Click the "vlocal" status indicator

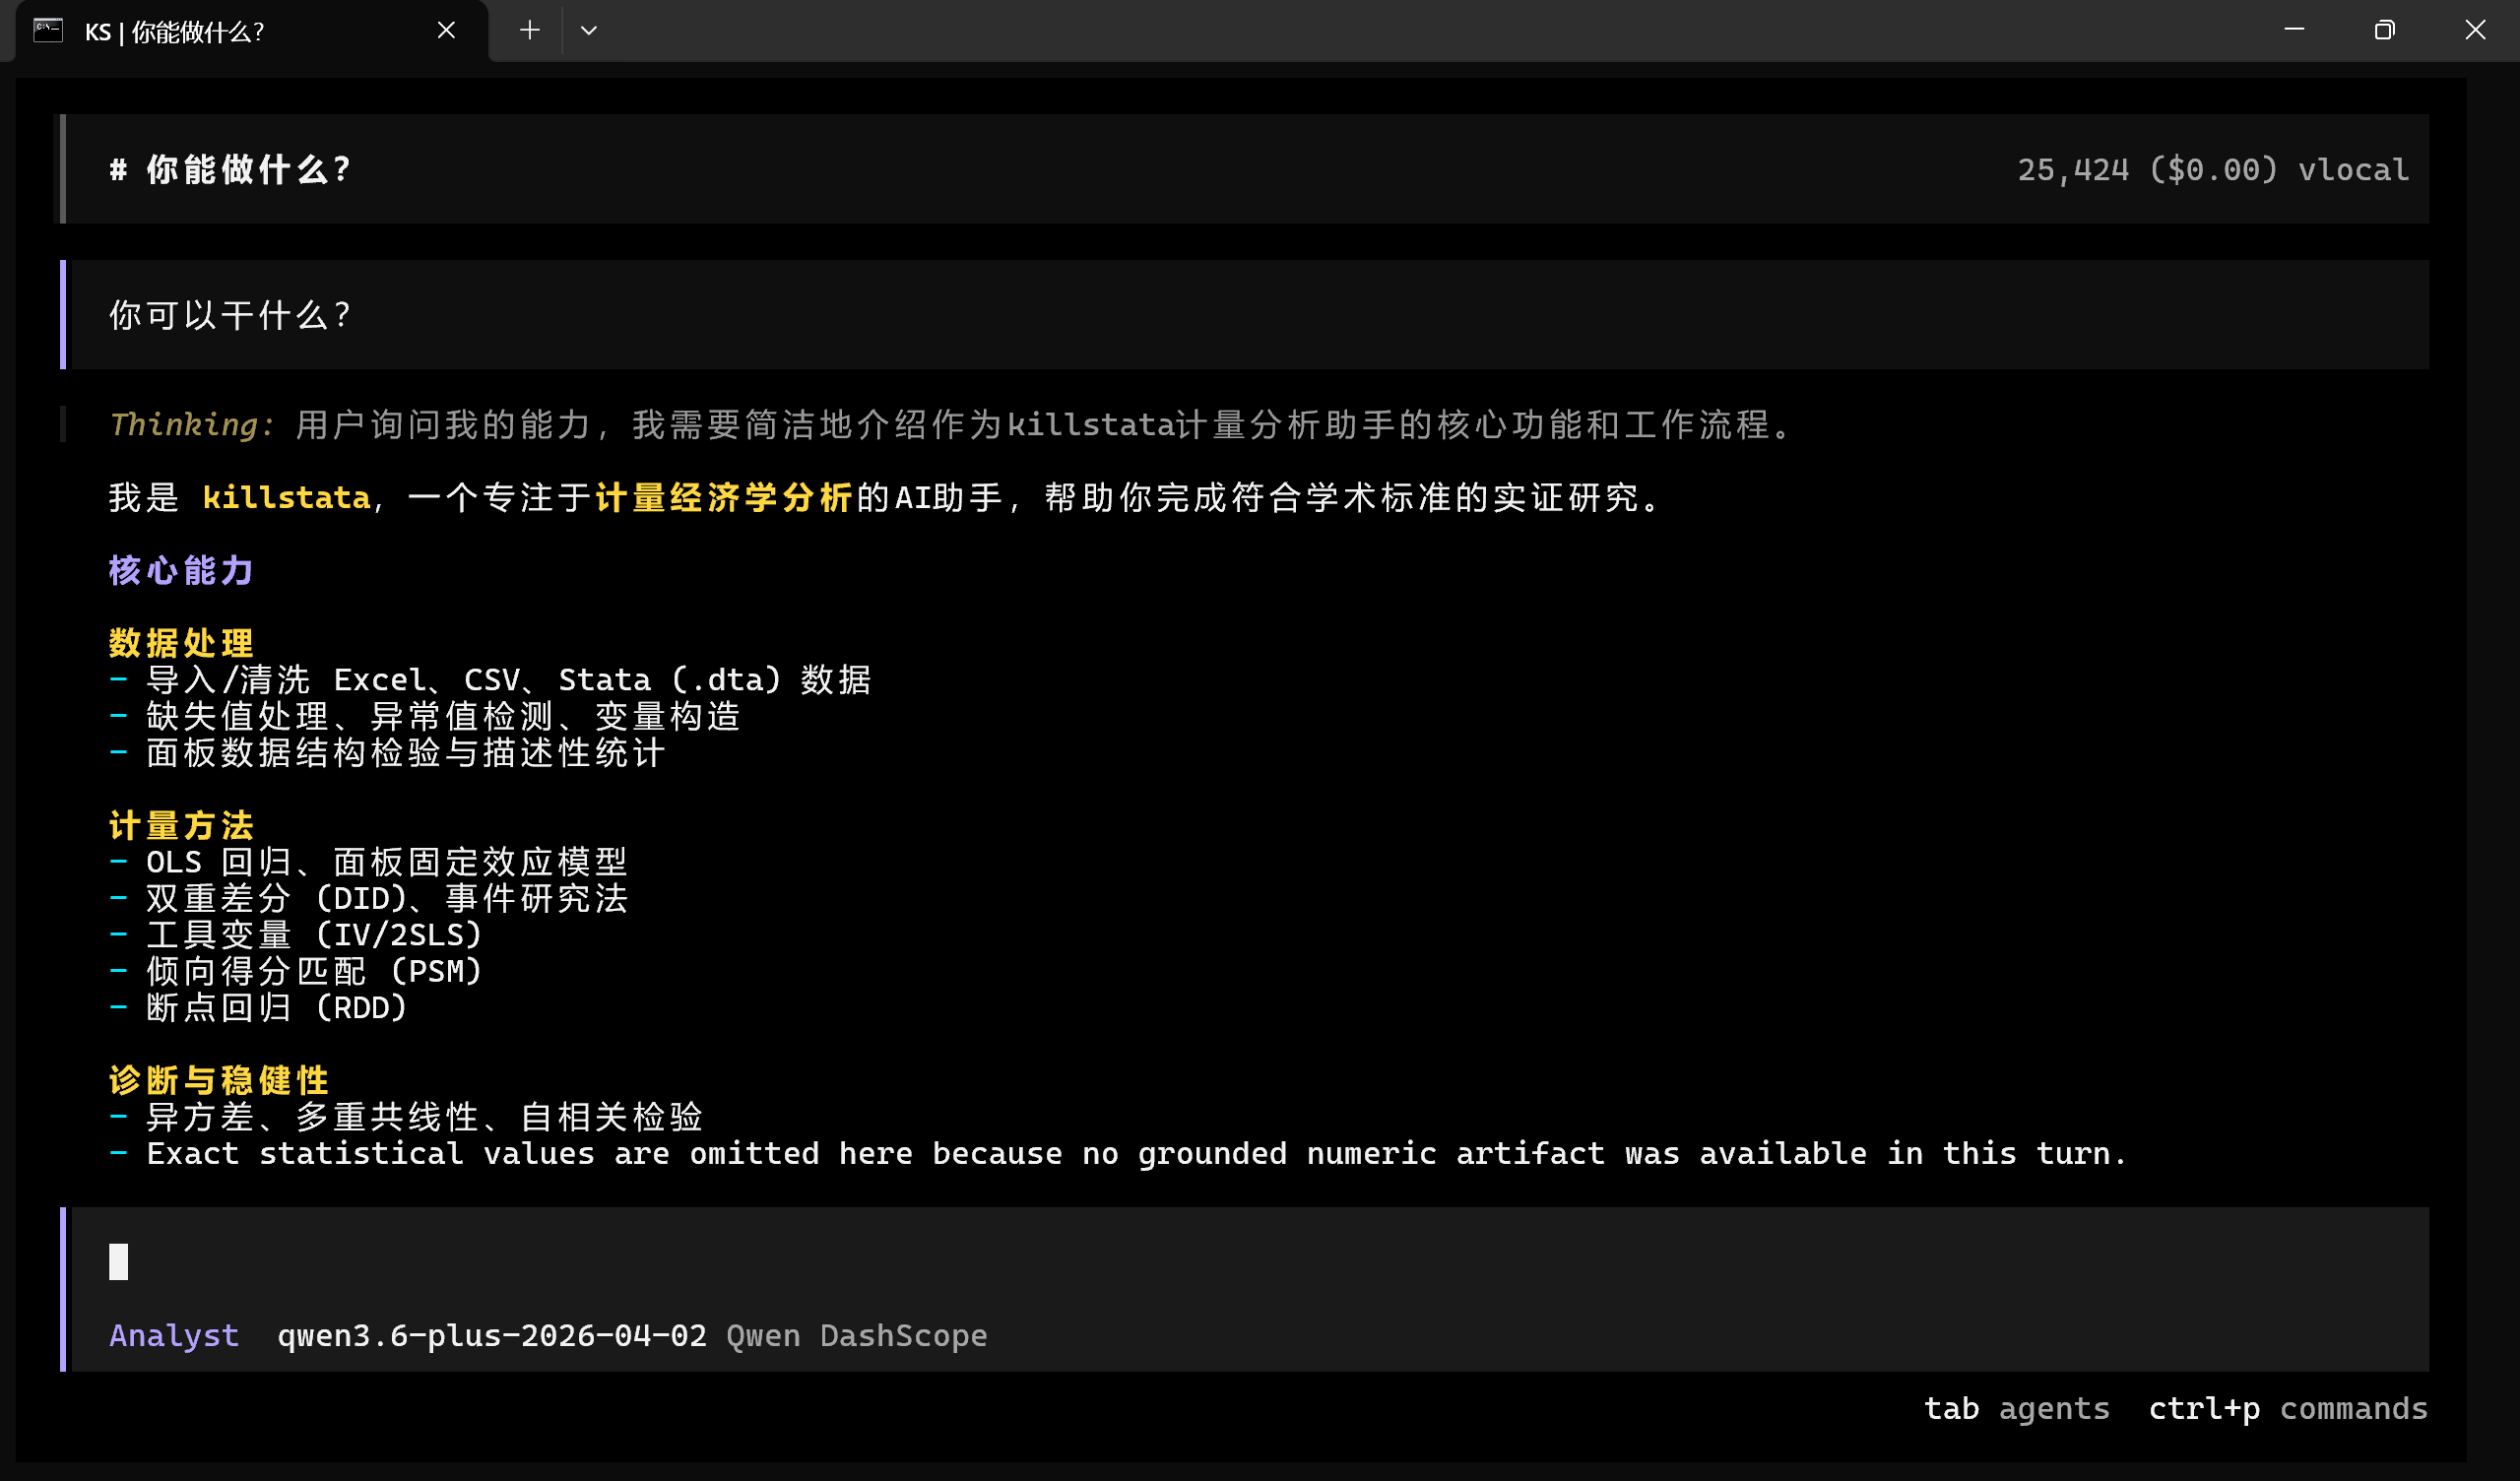2353,169
